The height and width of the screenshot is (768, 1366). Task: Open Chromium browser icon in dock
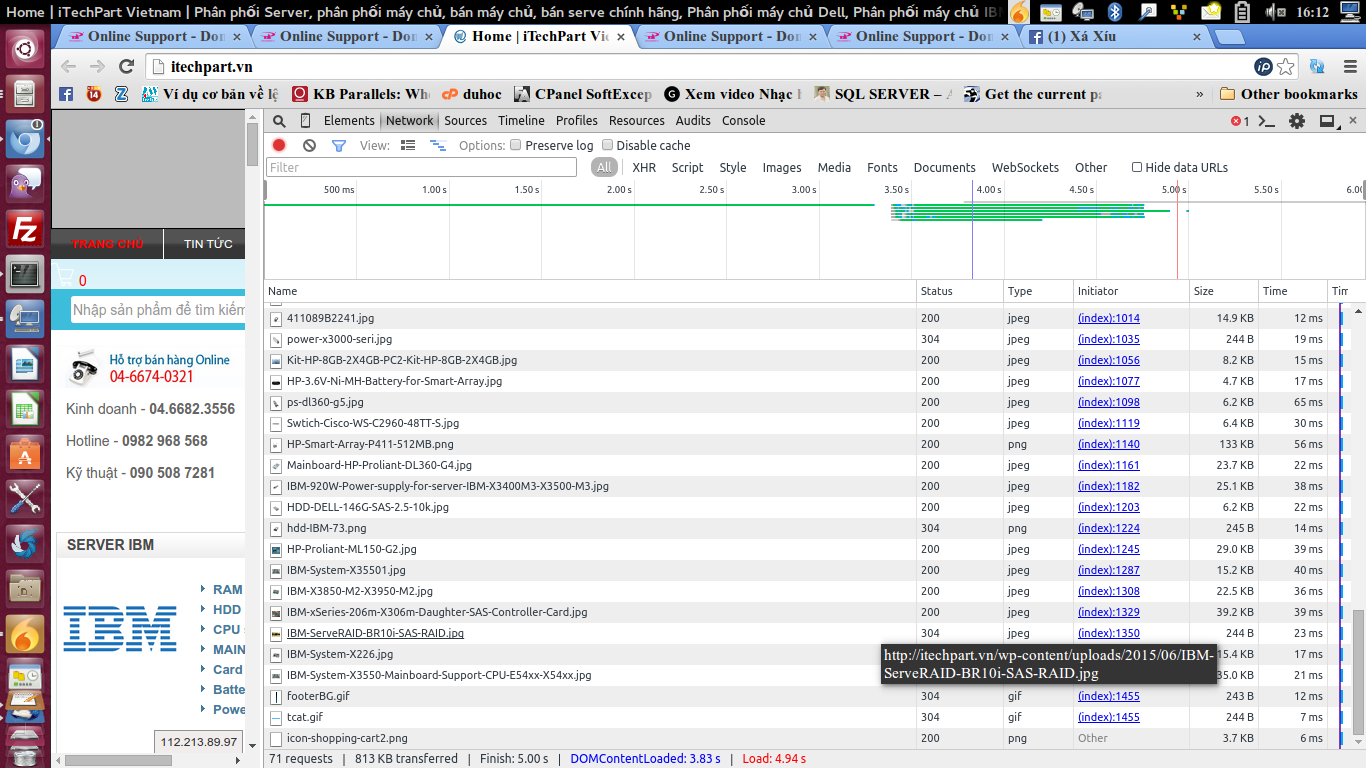tap(25, 139)
